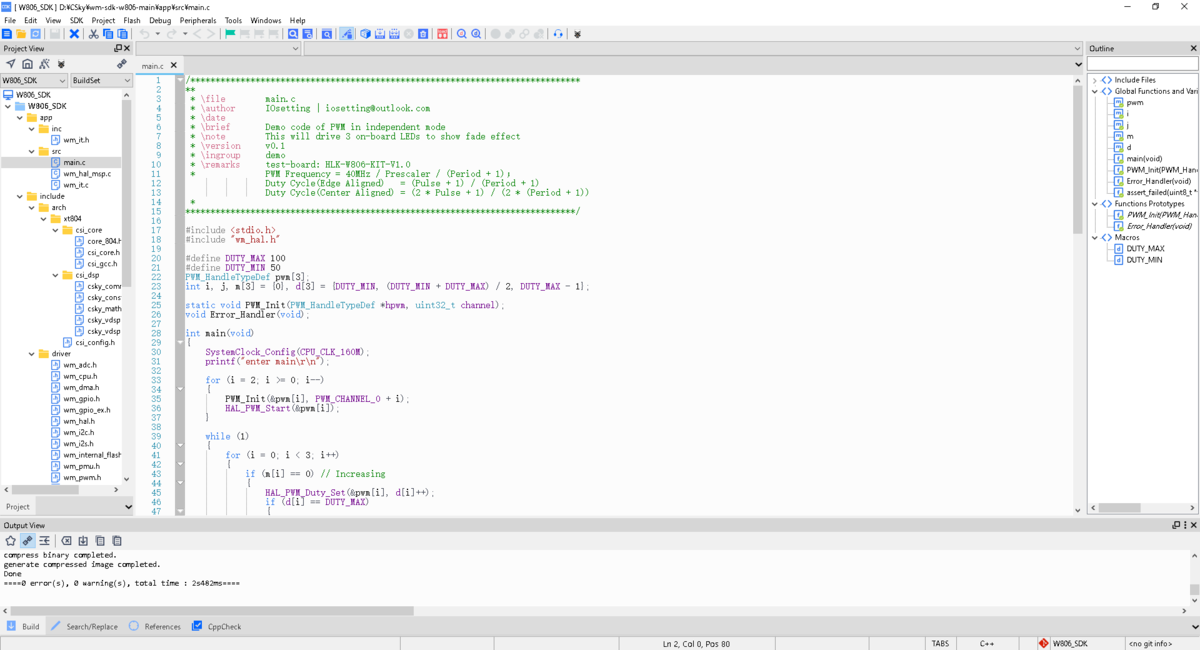Collapse Macros node in Outline
The height and width of the screenshot is (650, 1200).
tap(1095, 237)
